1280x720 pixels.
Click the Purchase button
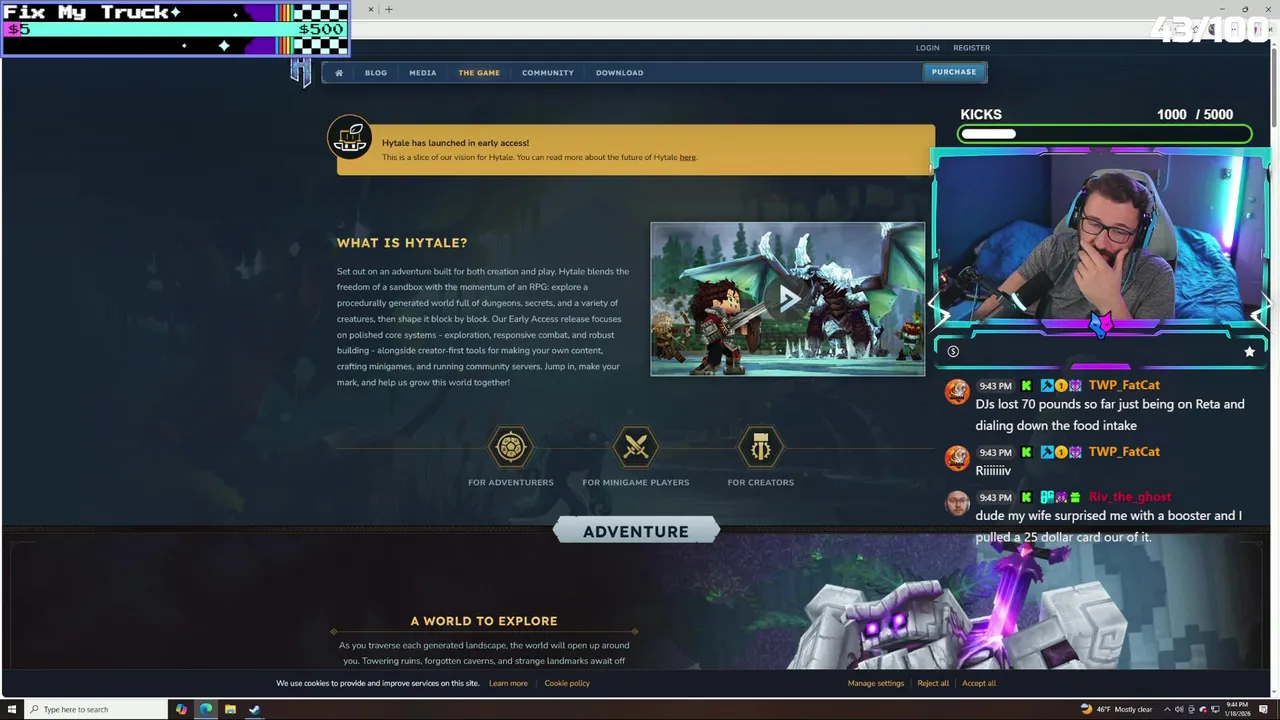coord(954,72)
